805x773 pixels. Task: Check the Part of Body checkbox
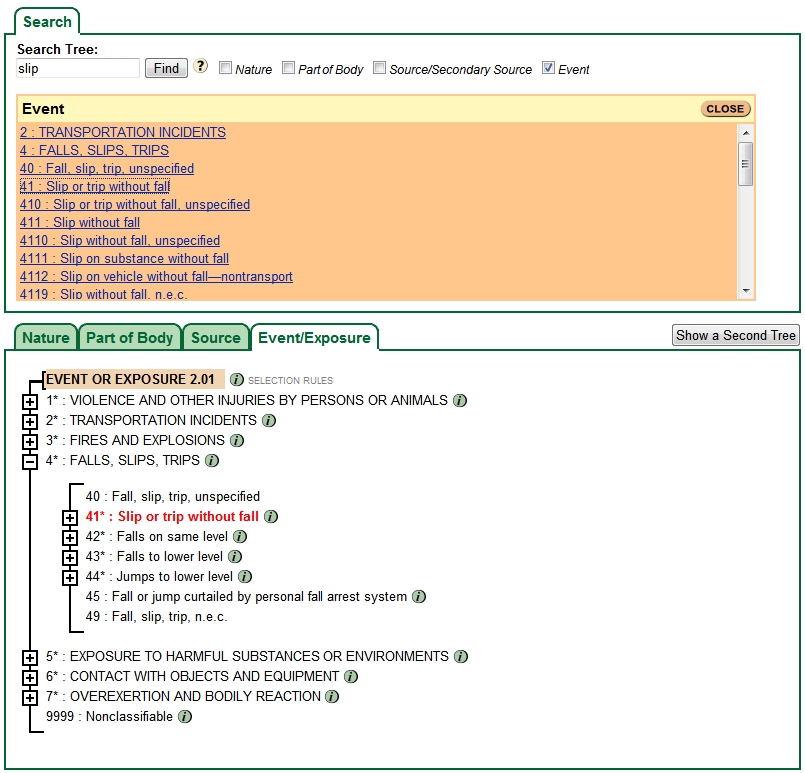[x=289, y=69]
